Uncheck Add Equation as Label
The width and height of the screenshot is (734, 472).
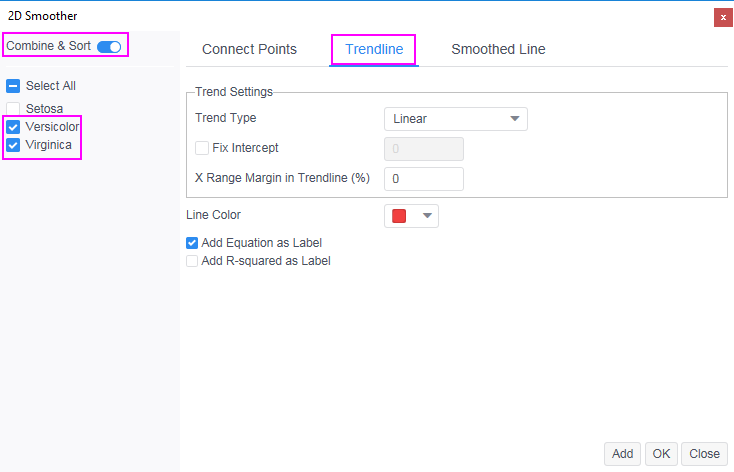(192, 243)
